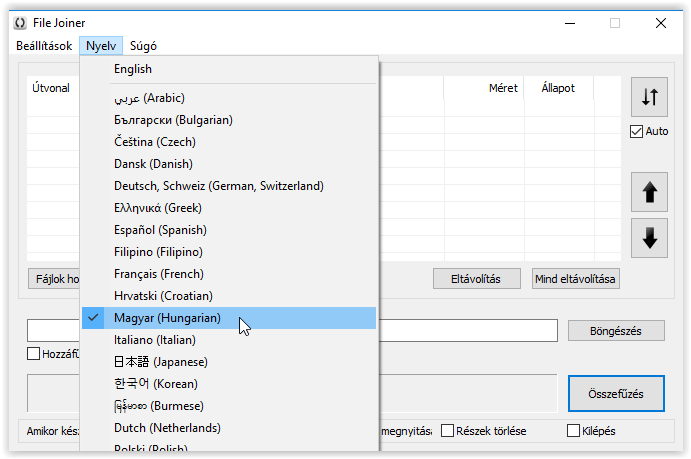Click the File Joiner app icon
Viewport: 691px width, 459px height.
pos(22,23)
